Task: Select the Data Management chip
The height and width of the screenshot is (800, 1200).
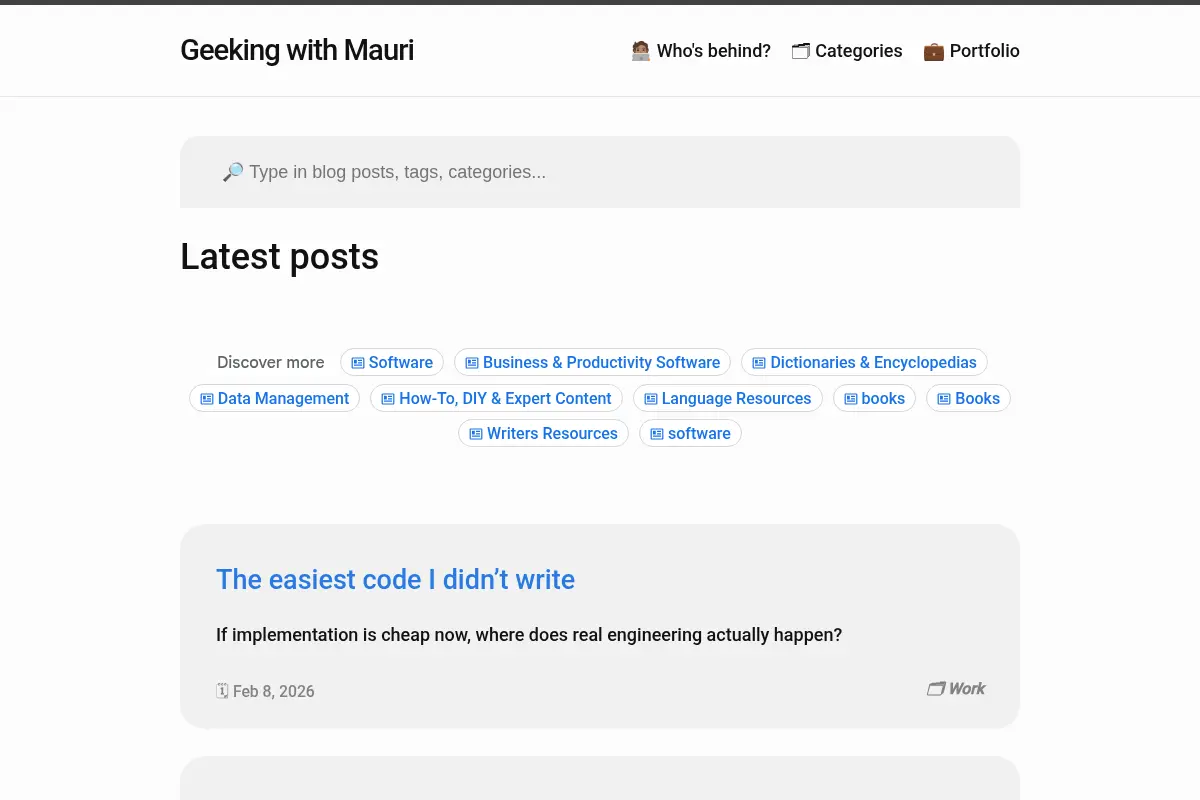Action: [x=274, y=398]
